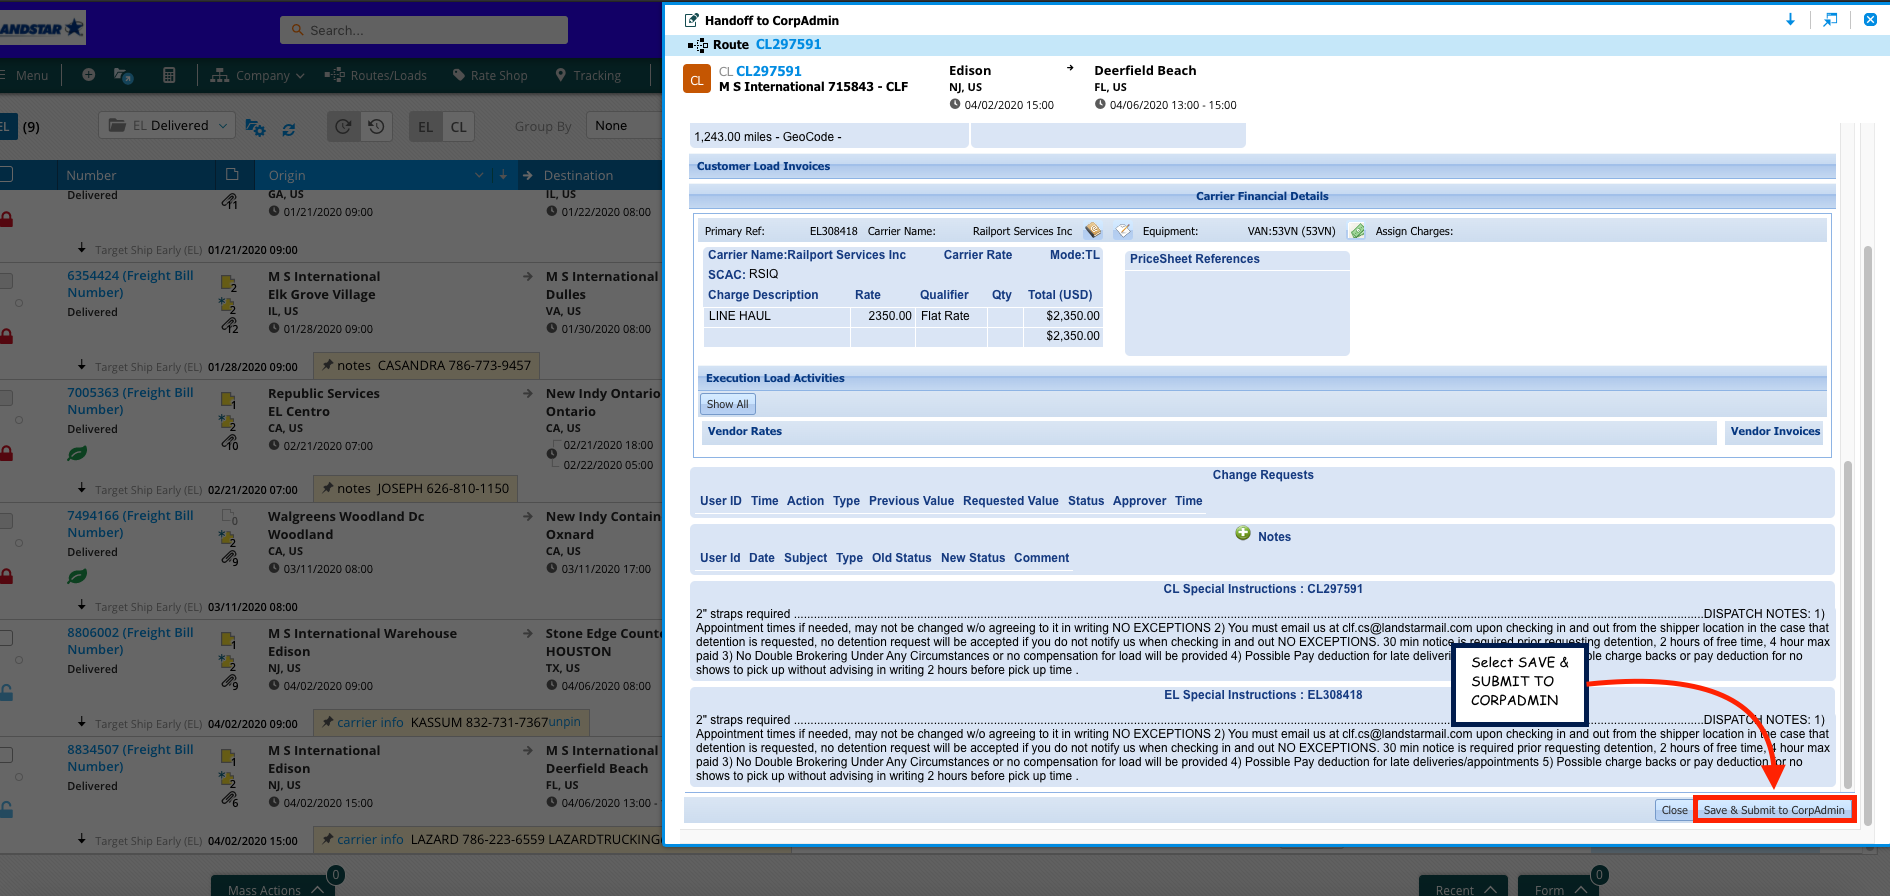The width and height of the screenshot is (1890, 896).
Task: Click the add (plus circle) toolbar icon
Action: 89,75
